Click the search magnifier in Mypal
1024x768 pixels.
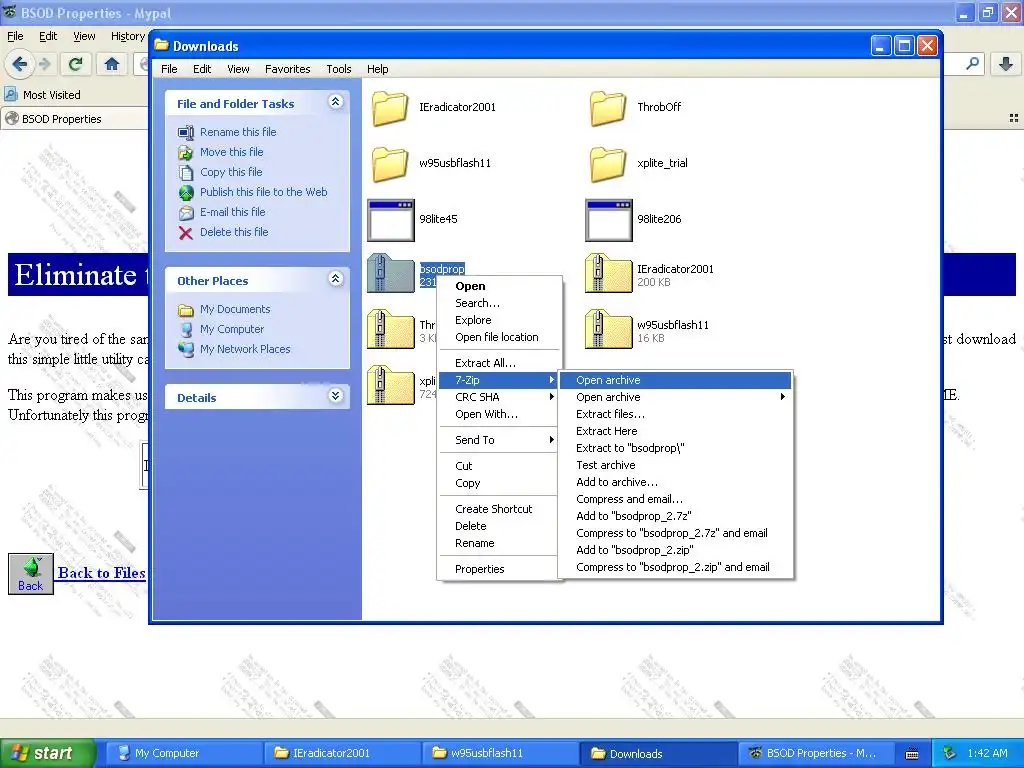(972, 64)
